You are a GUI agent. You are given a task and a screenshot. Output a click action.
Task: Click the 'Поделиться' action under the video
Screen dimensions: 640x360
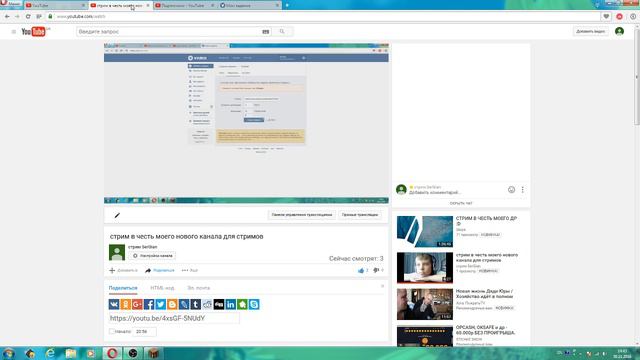point(160,270)
